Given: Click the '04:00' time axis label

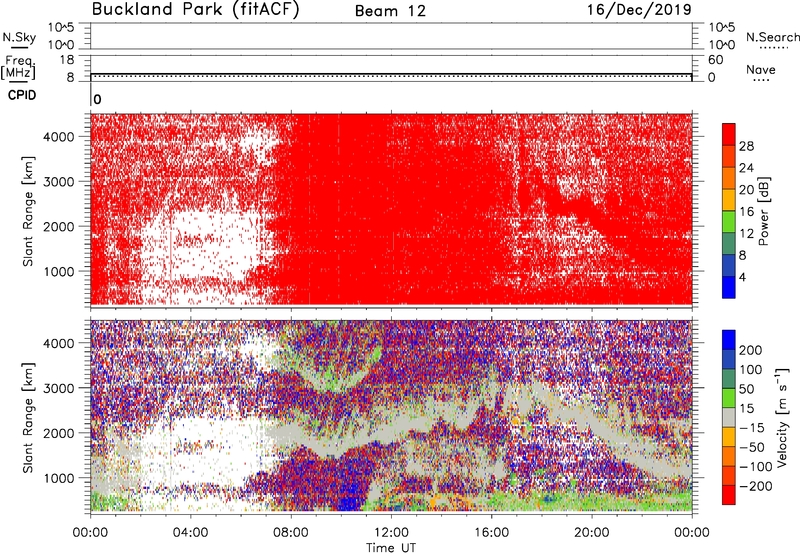Looking at the screenshot, I should pyautogui.click(x=190, y=533).
